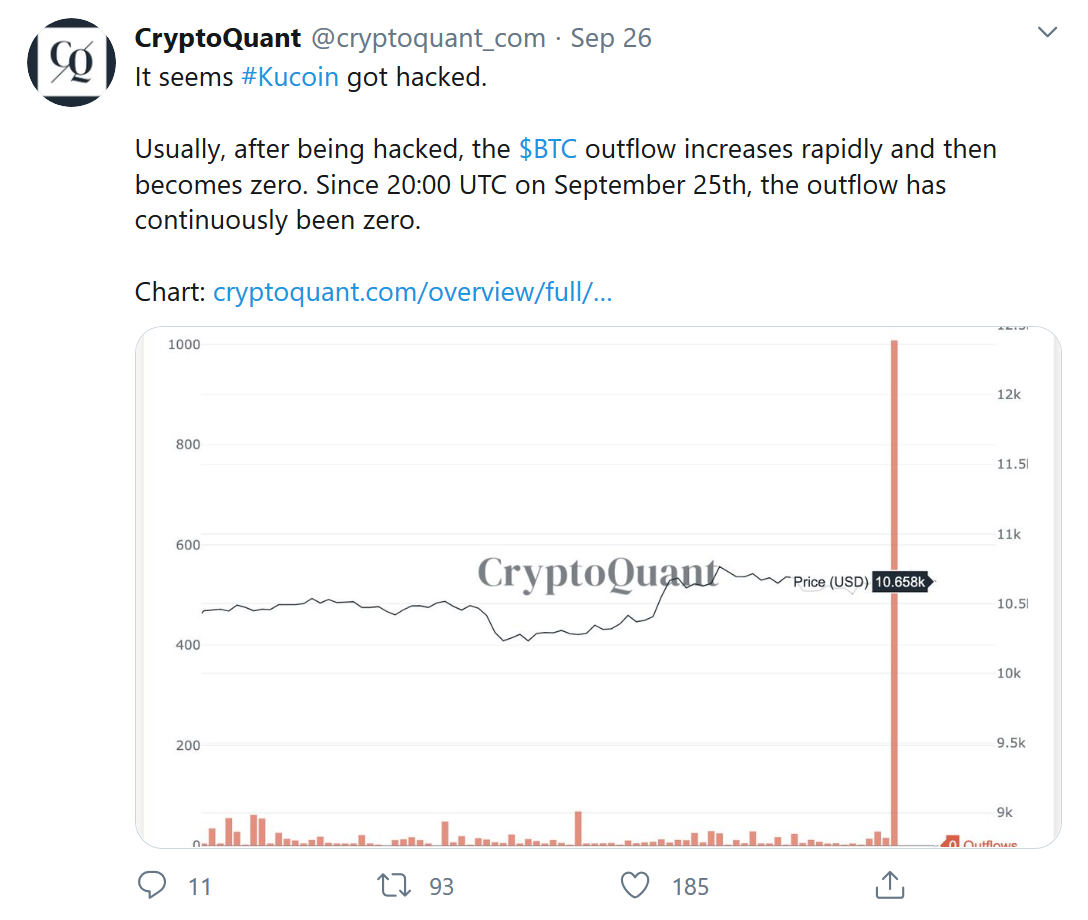
Task: Click the reply speech bubble icon
Action: 152,885
